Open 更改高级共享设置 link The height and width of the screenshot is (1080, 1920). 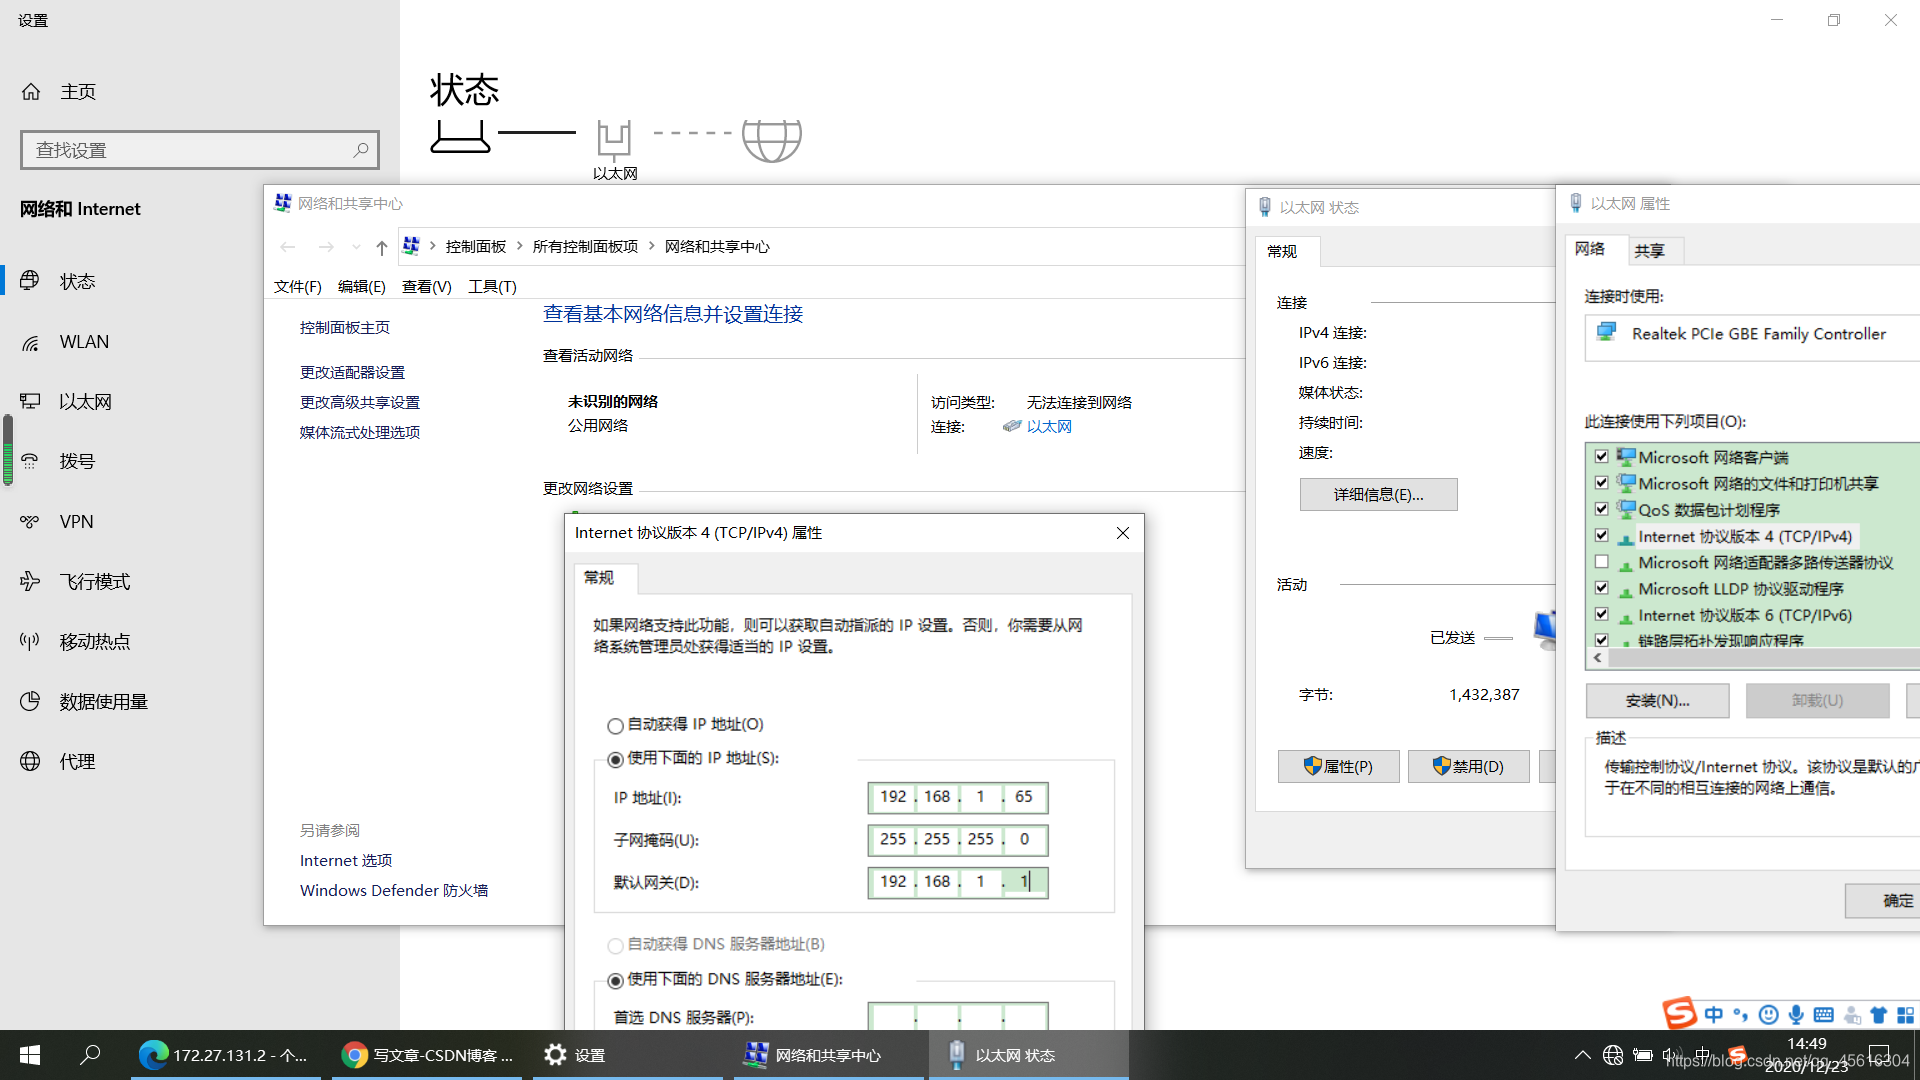tap(360, 403)
